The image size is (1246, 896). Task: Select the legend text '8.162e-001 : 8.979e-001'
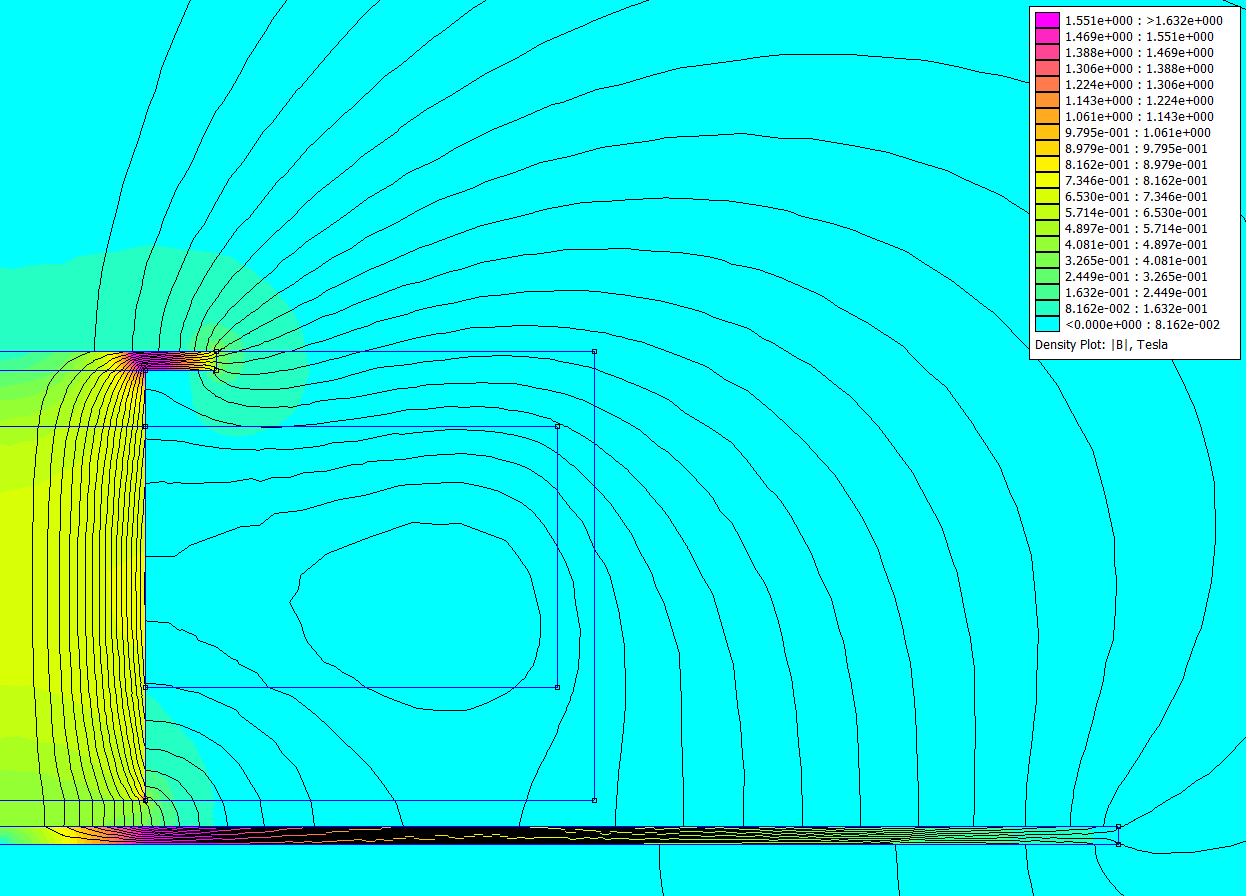click(x=1136, y=164)
